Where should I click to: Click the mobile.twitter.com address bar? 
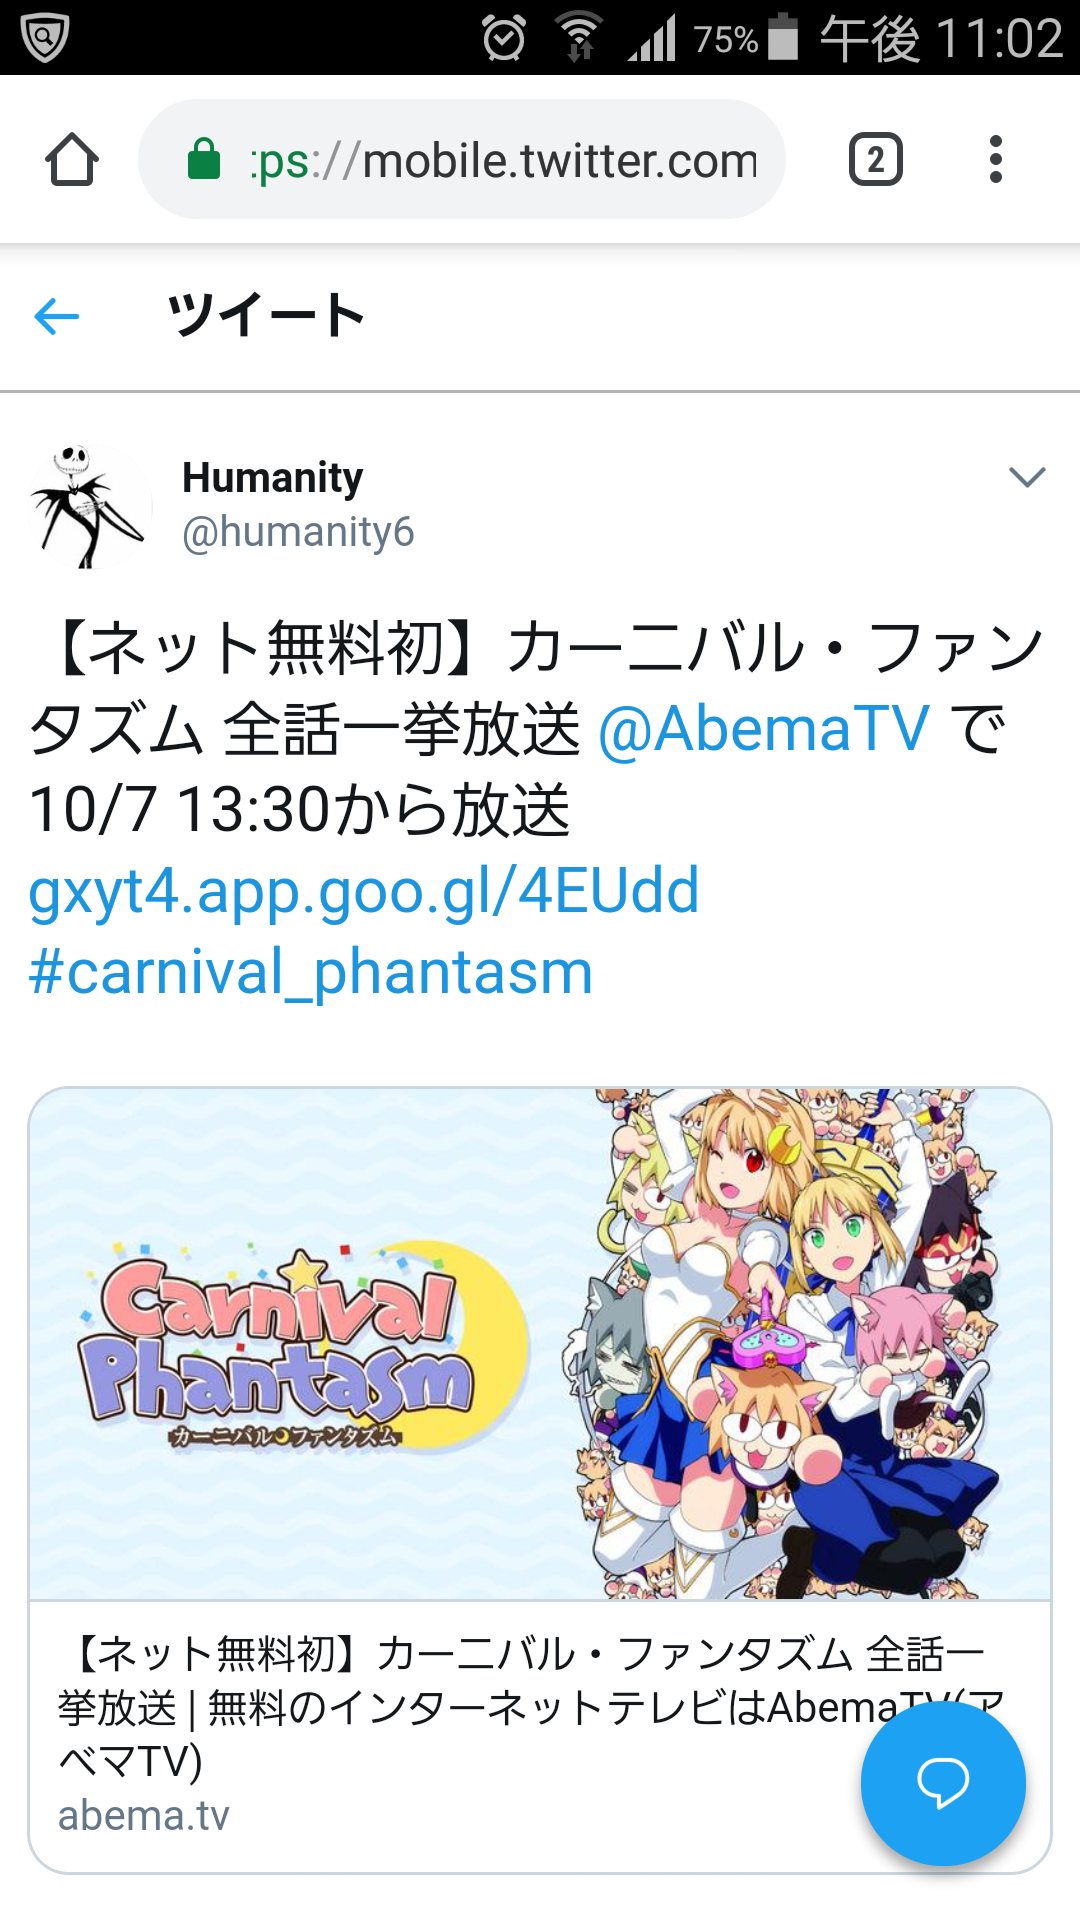(x=461, y=160)
